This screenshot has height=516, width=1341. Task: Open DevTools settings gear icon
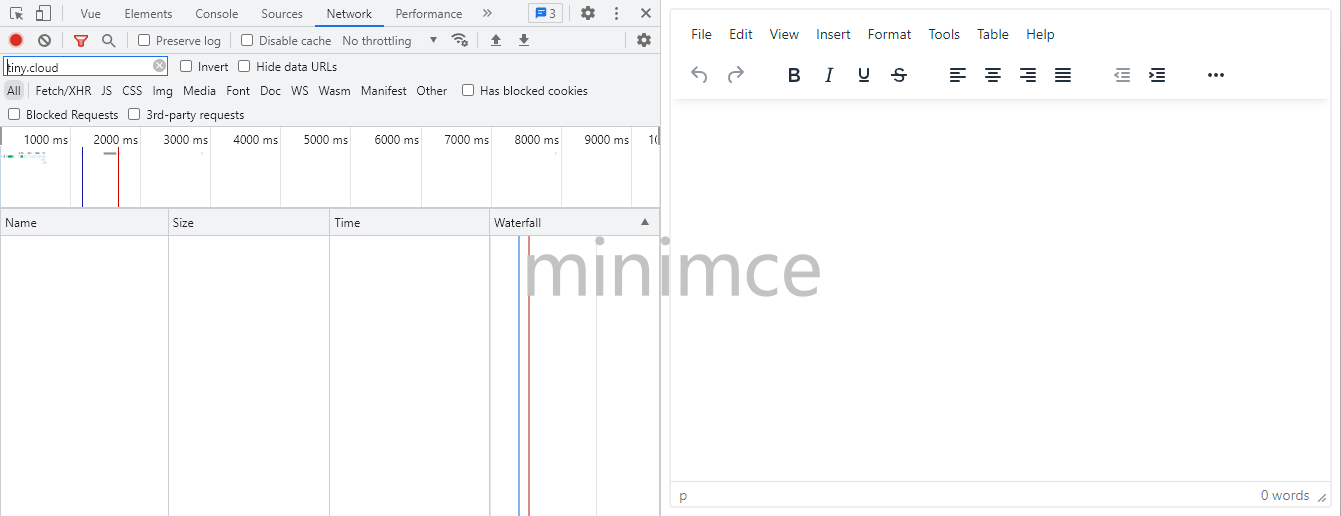588,13
